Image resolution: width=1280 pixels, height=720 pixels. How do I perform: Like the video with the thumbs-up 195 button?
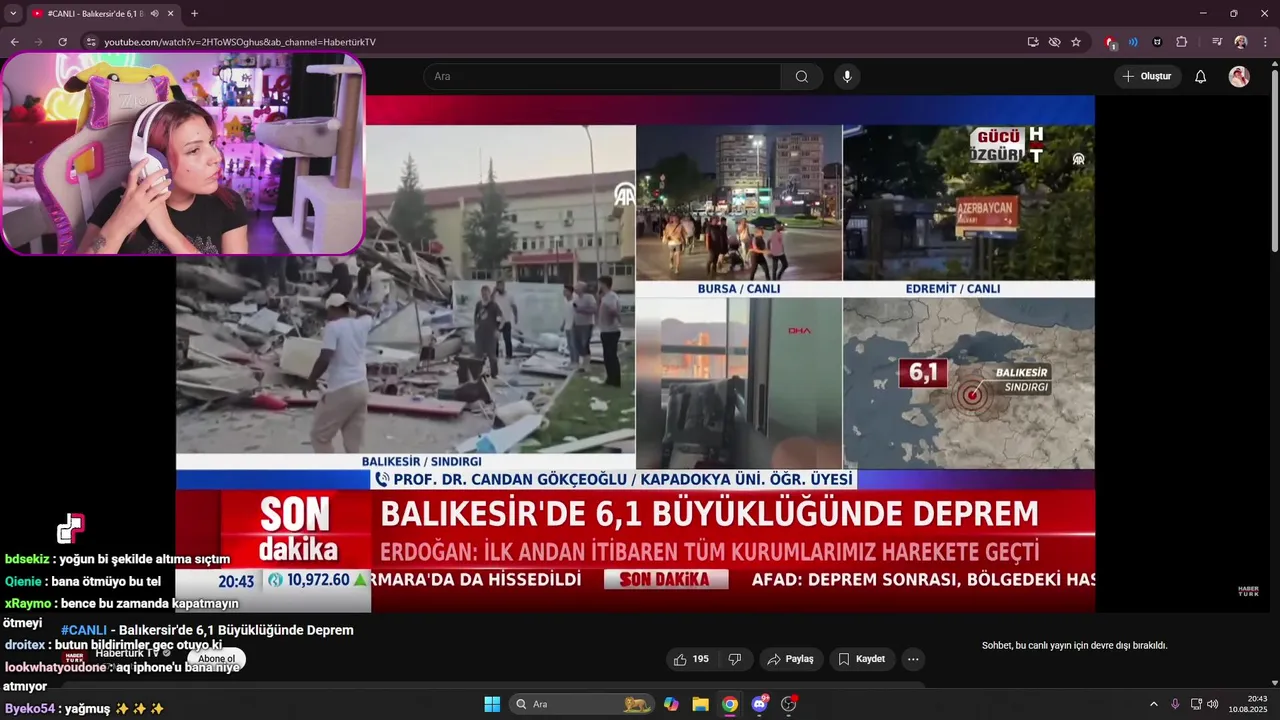coord(691,659)
